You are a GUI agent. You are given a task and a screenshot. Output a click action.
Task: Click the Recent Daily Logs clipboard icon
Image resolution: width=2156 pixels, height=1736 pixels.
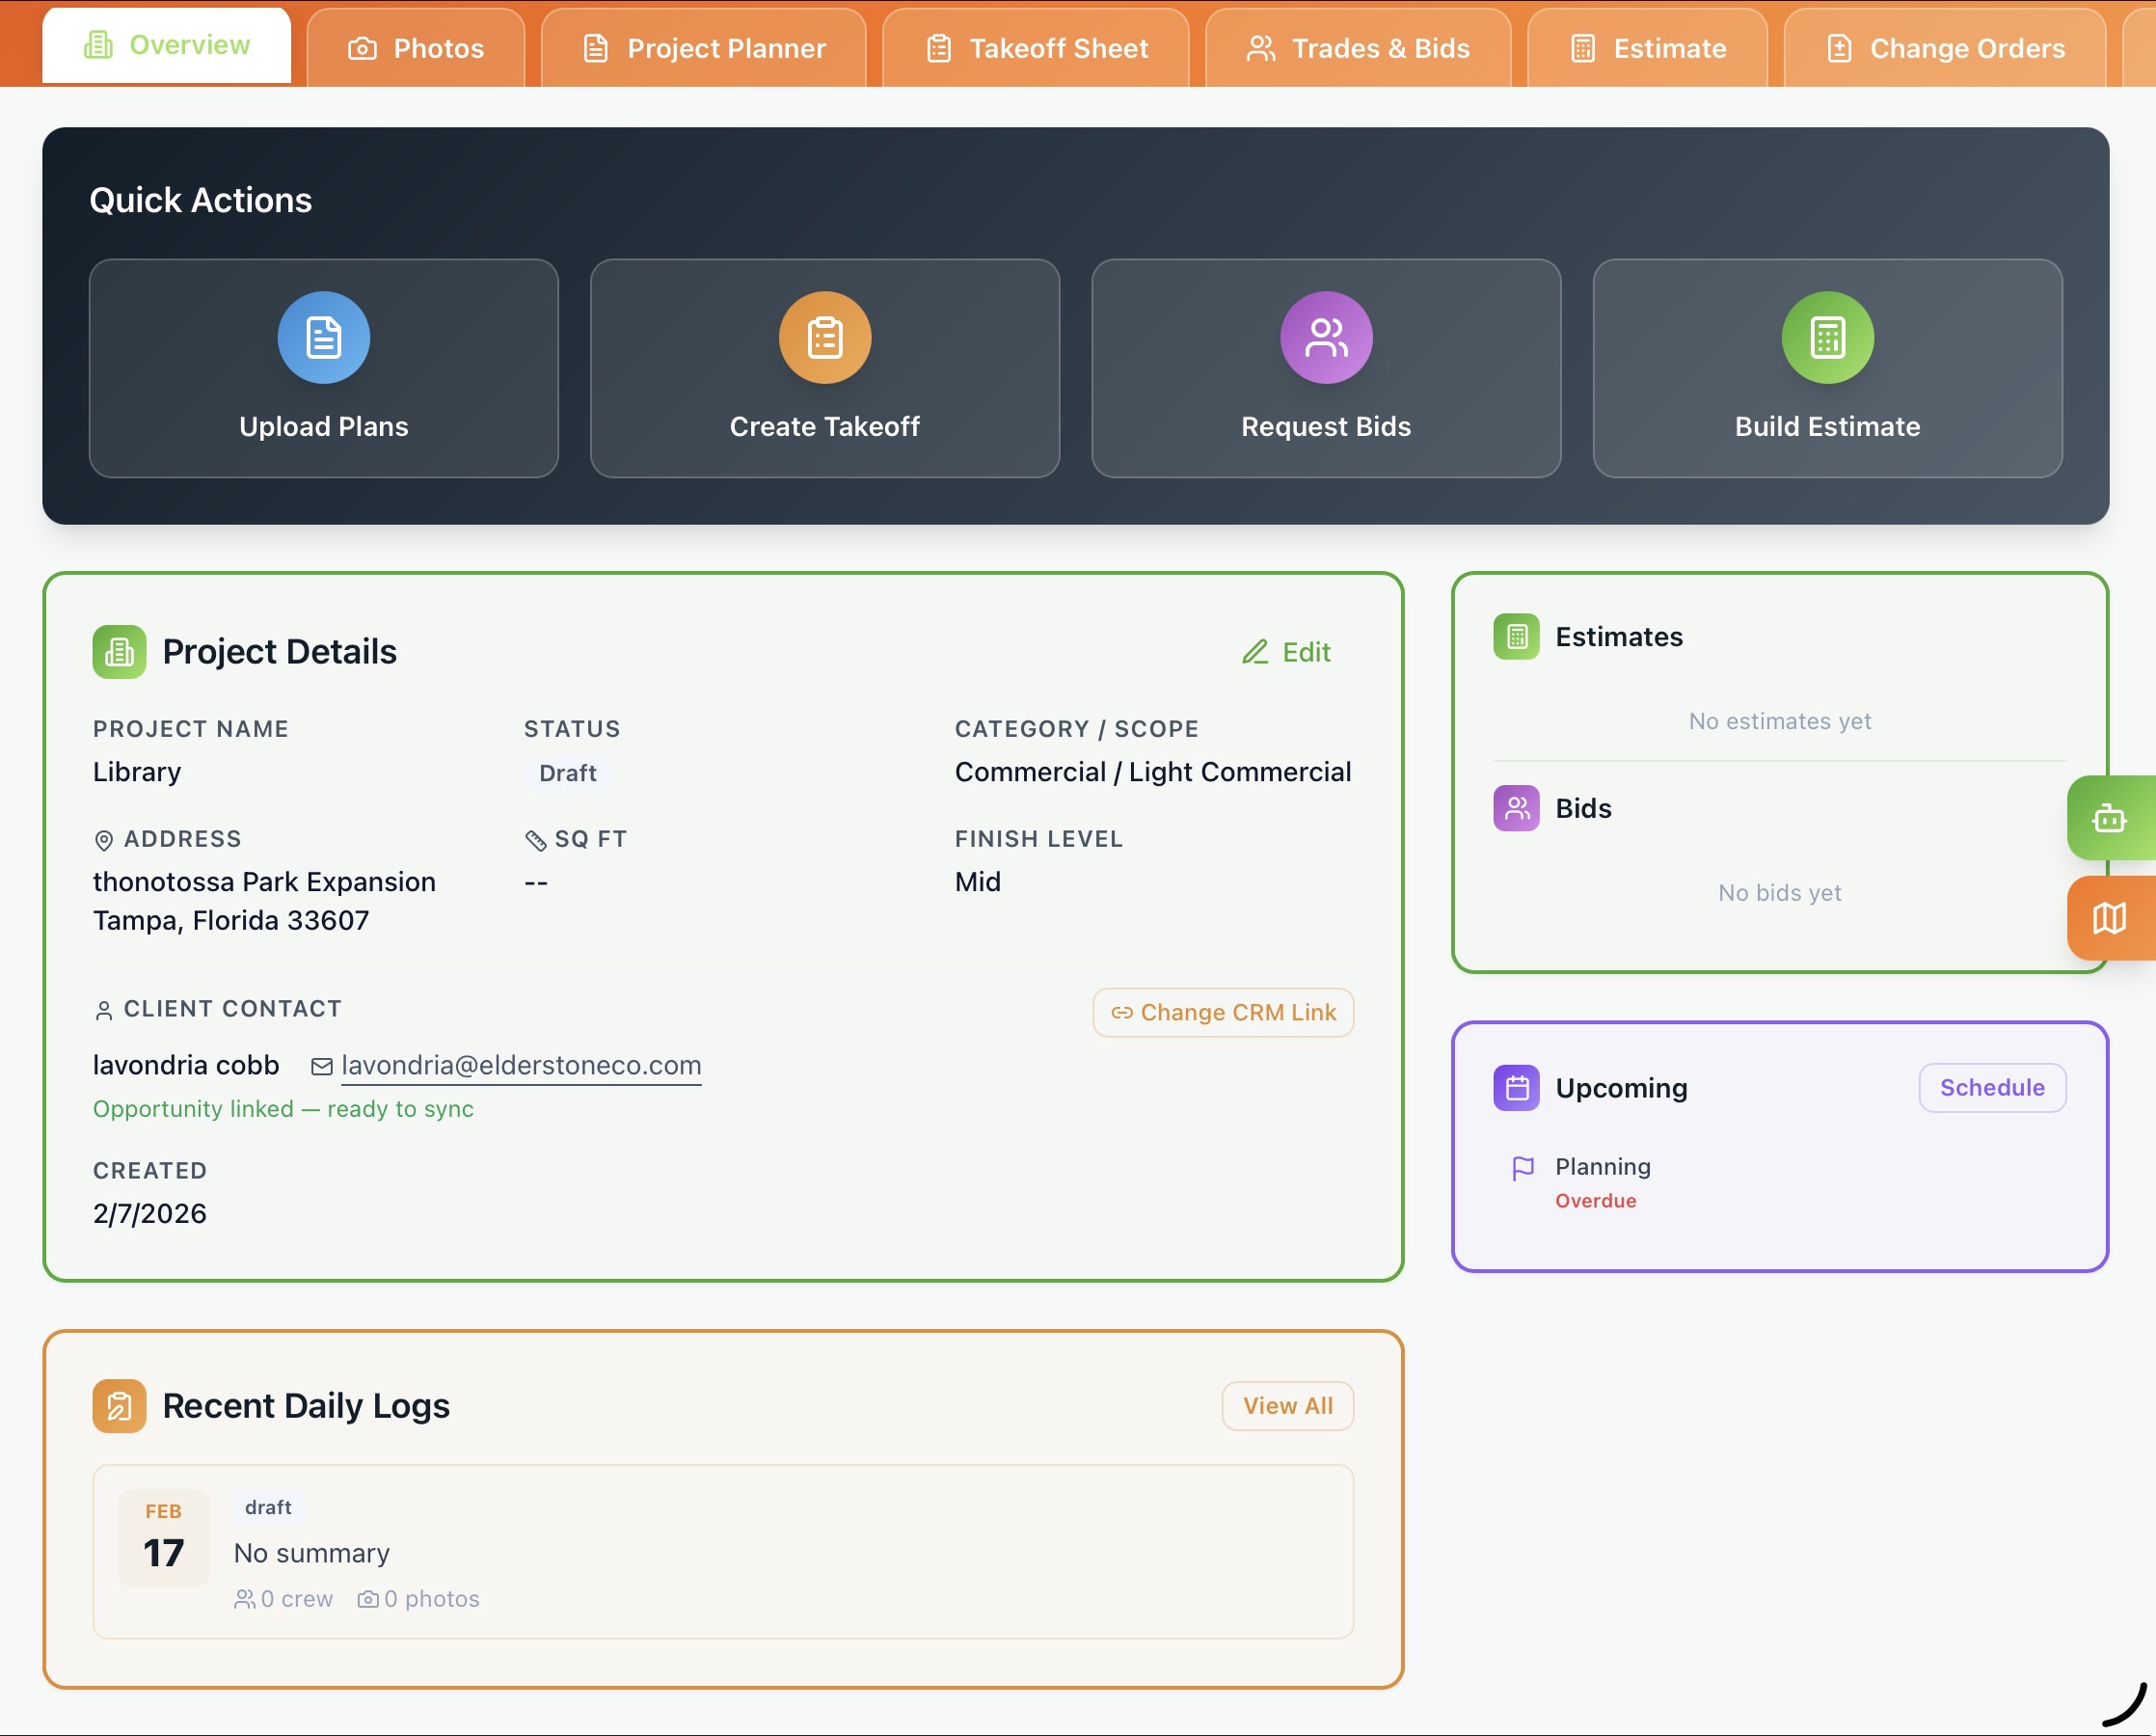(x=119, y=1405)
